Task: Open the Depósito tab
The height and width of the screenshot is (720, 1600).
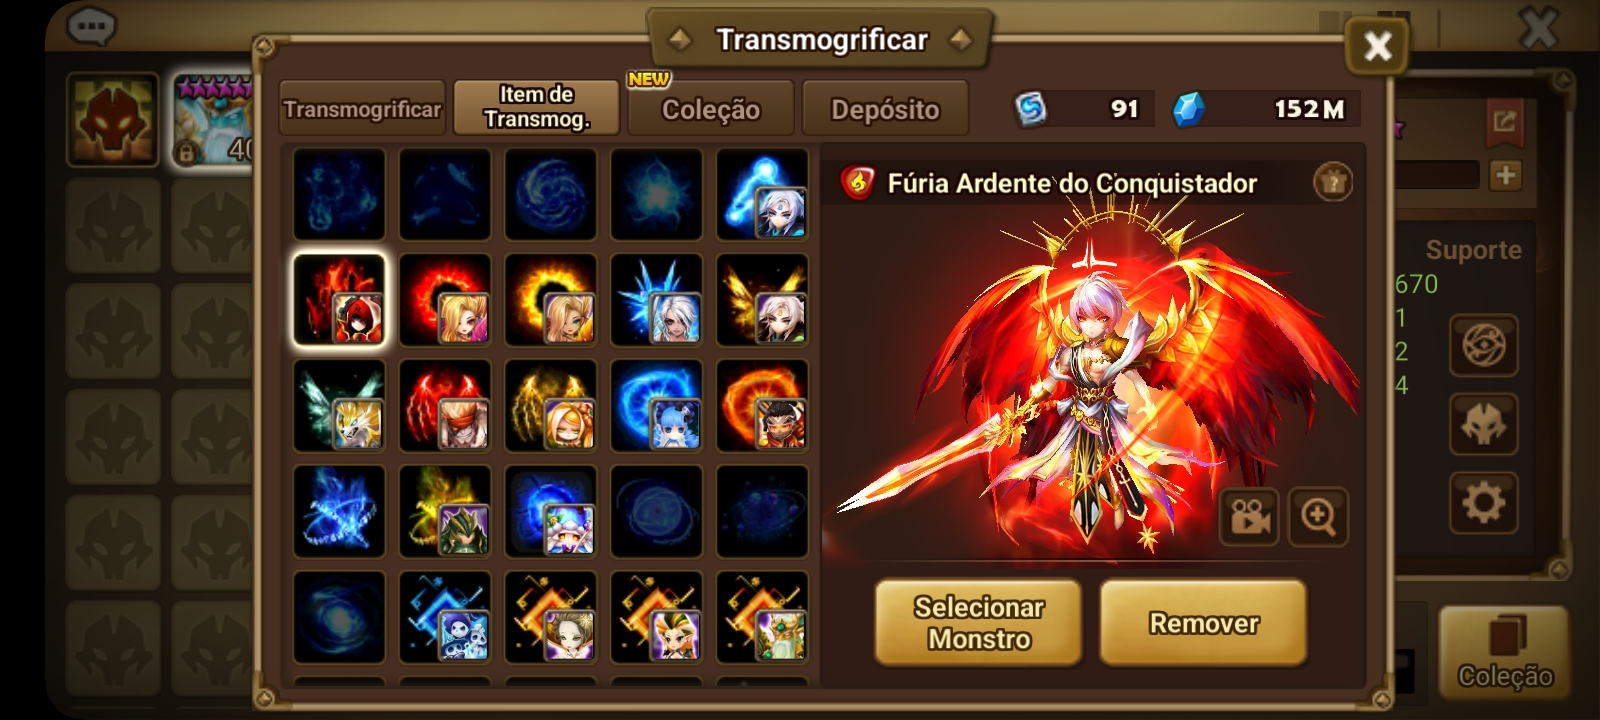Action: 885,108
